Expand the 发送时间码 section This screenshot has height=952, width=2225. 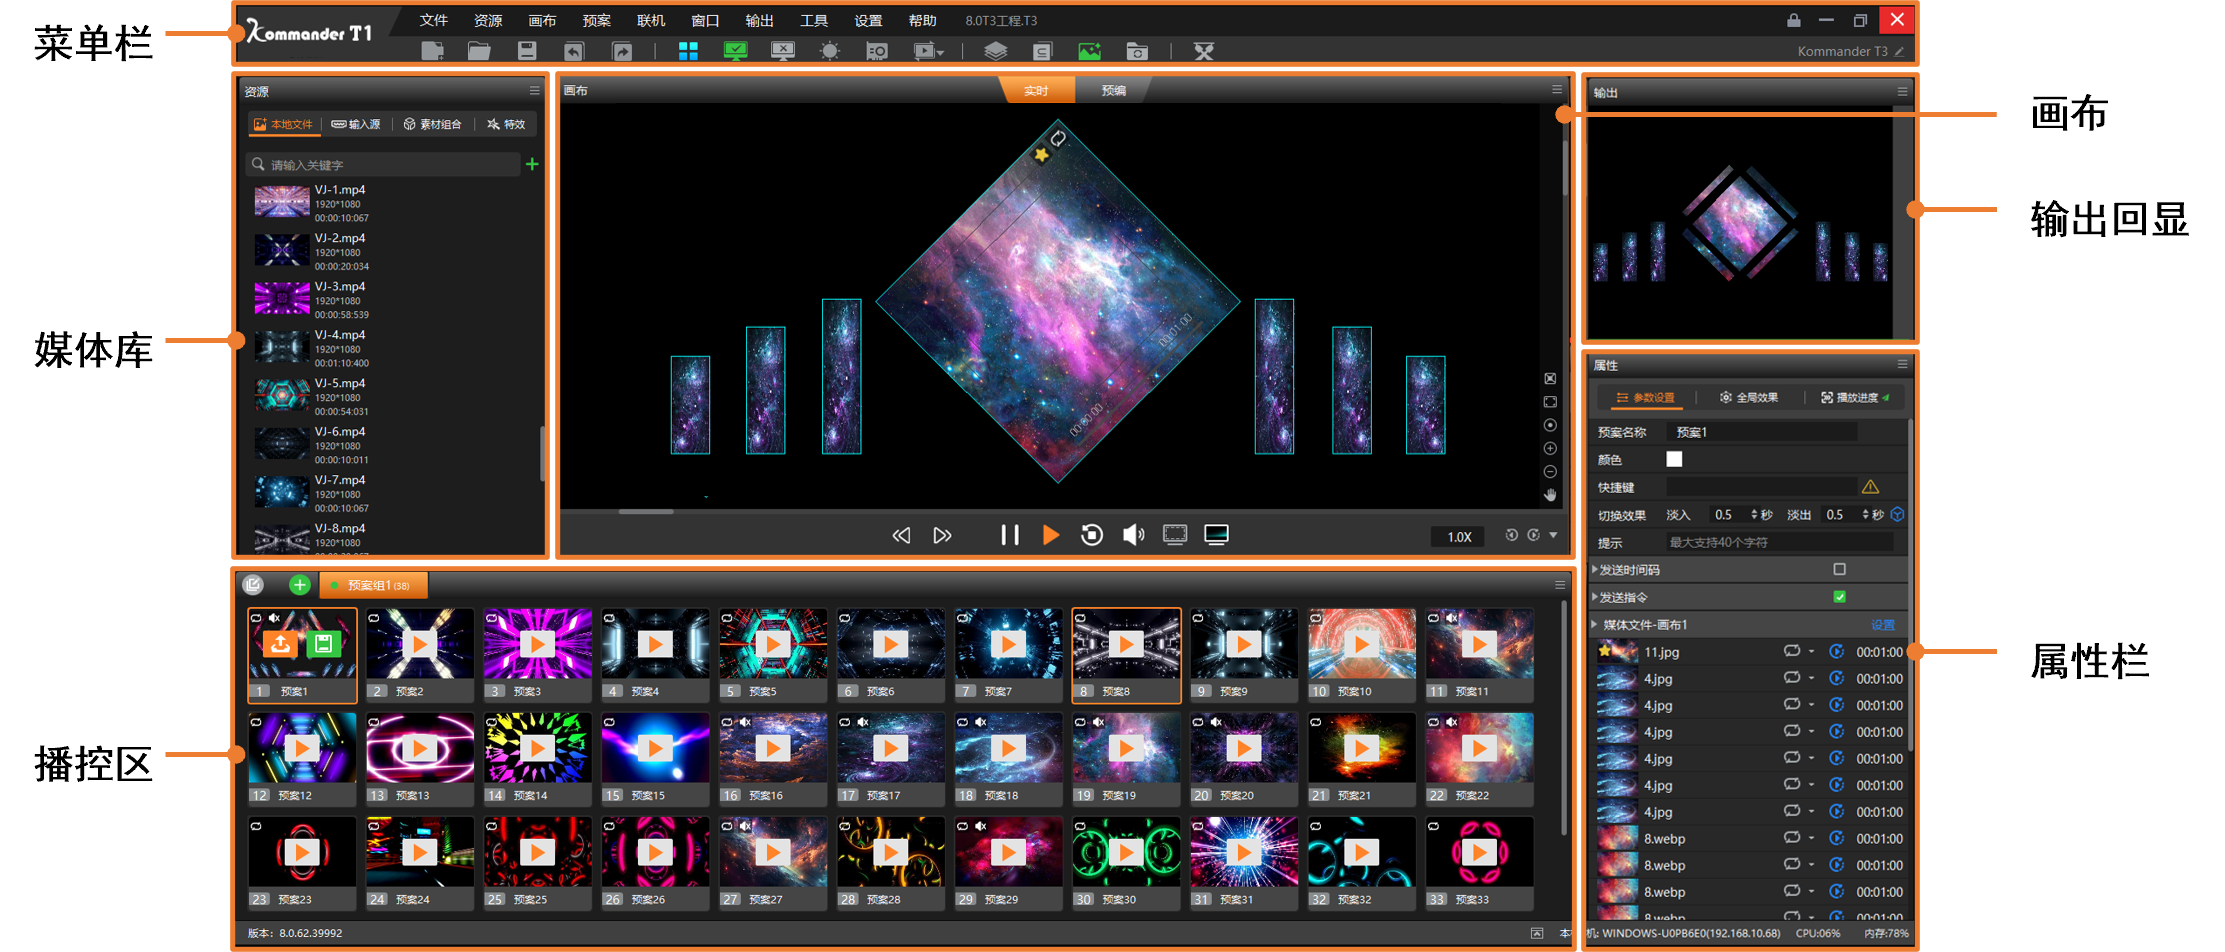click(1596, 570)
